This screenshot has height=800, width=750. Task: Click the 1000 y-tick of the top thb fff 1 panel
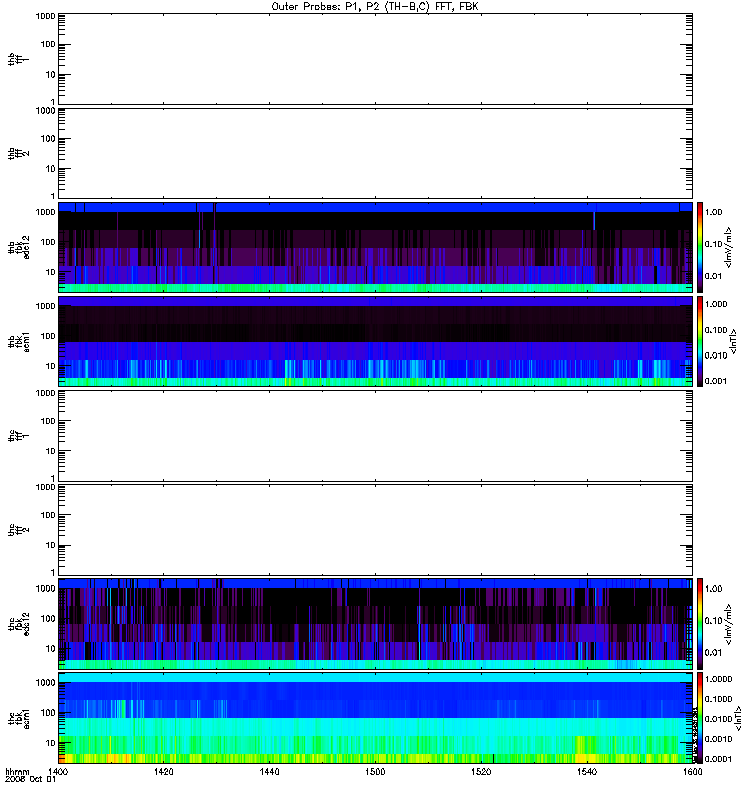[45, 16]
